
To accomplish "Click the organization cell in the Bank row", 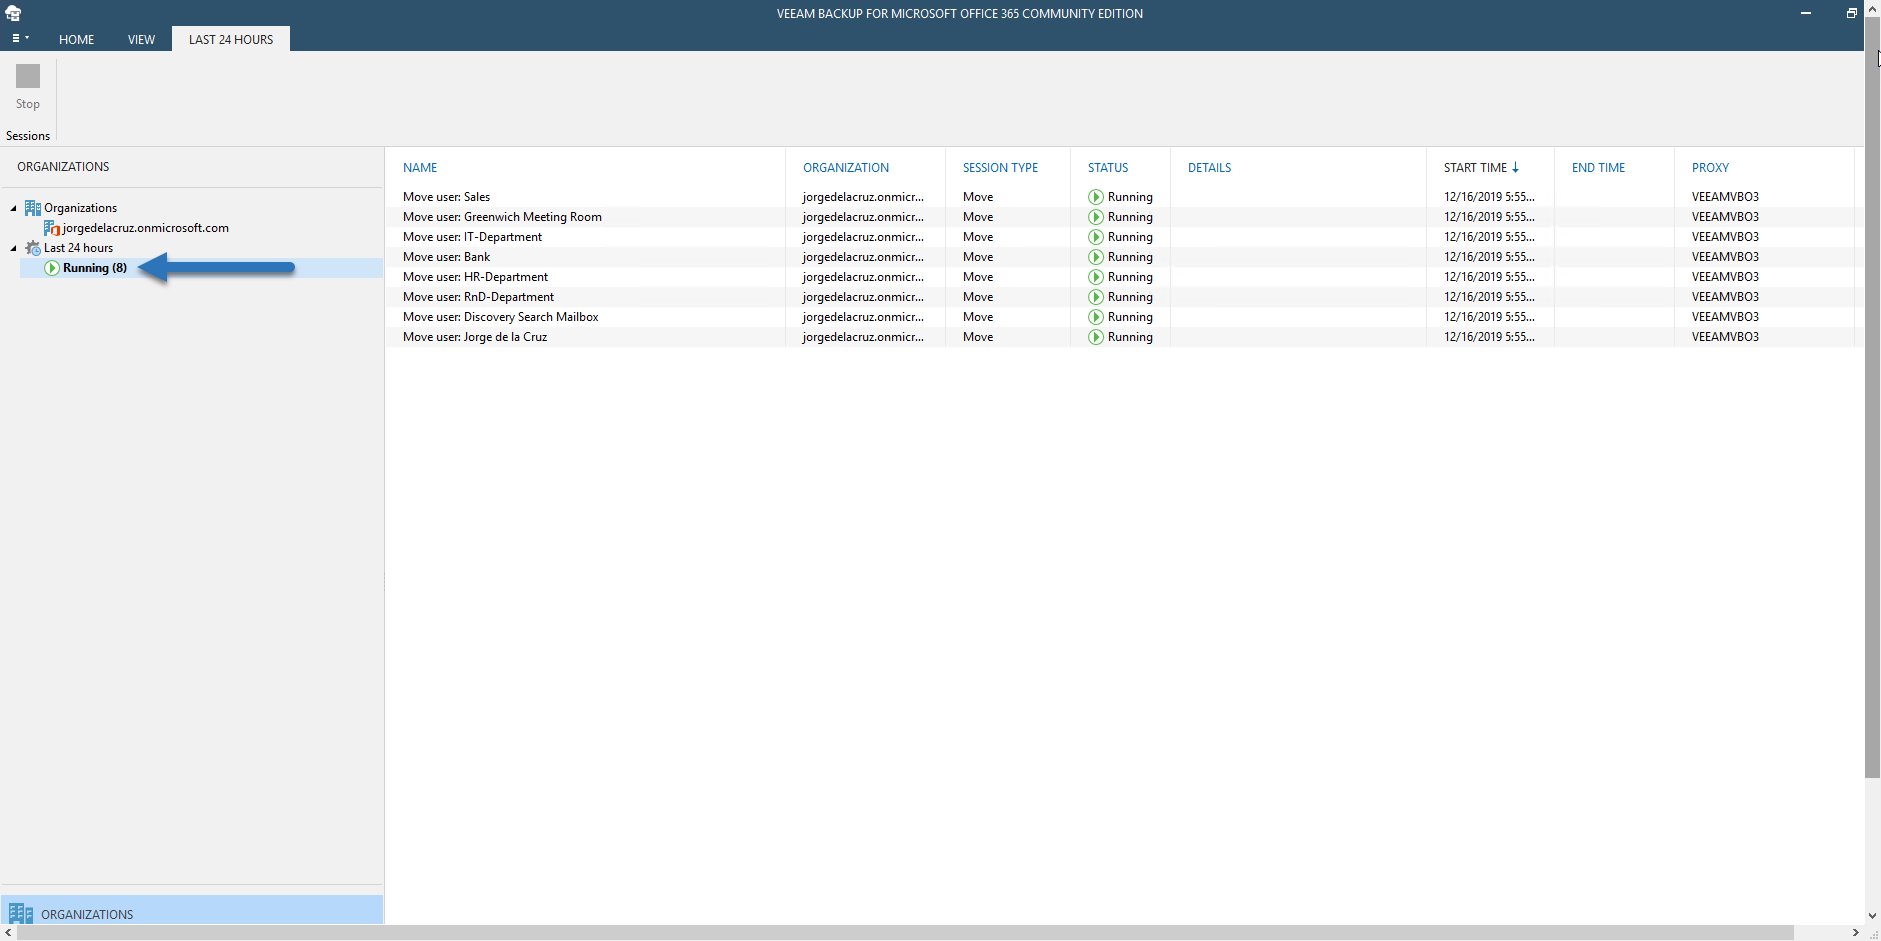I will 863,257.
